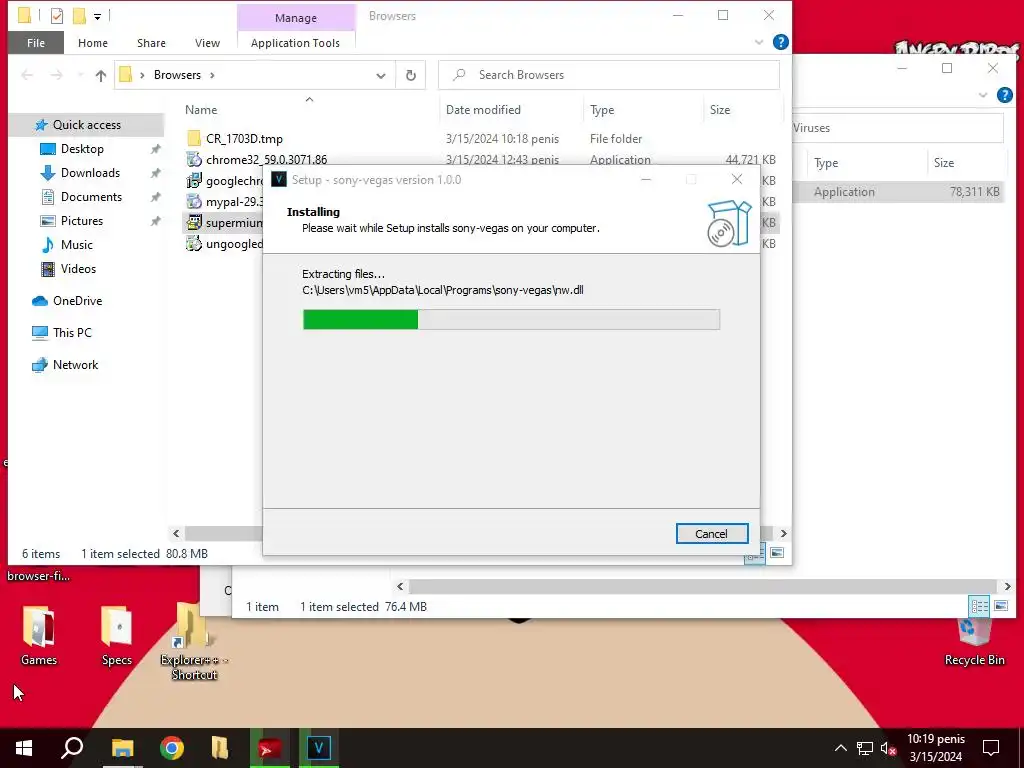
Task: Expand the ribbon in Viruses window
Action: pyautogui.click(x=983, y=95)
